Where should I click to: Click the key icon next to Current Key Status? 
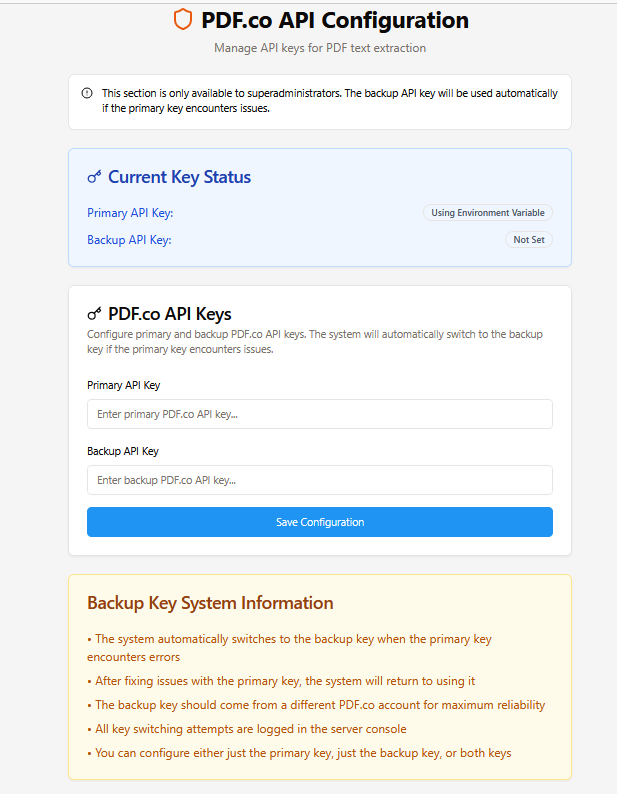[x=94, y=177]
